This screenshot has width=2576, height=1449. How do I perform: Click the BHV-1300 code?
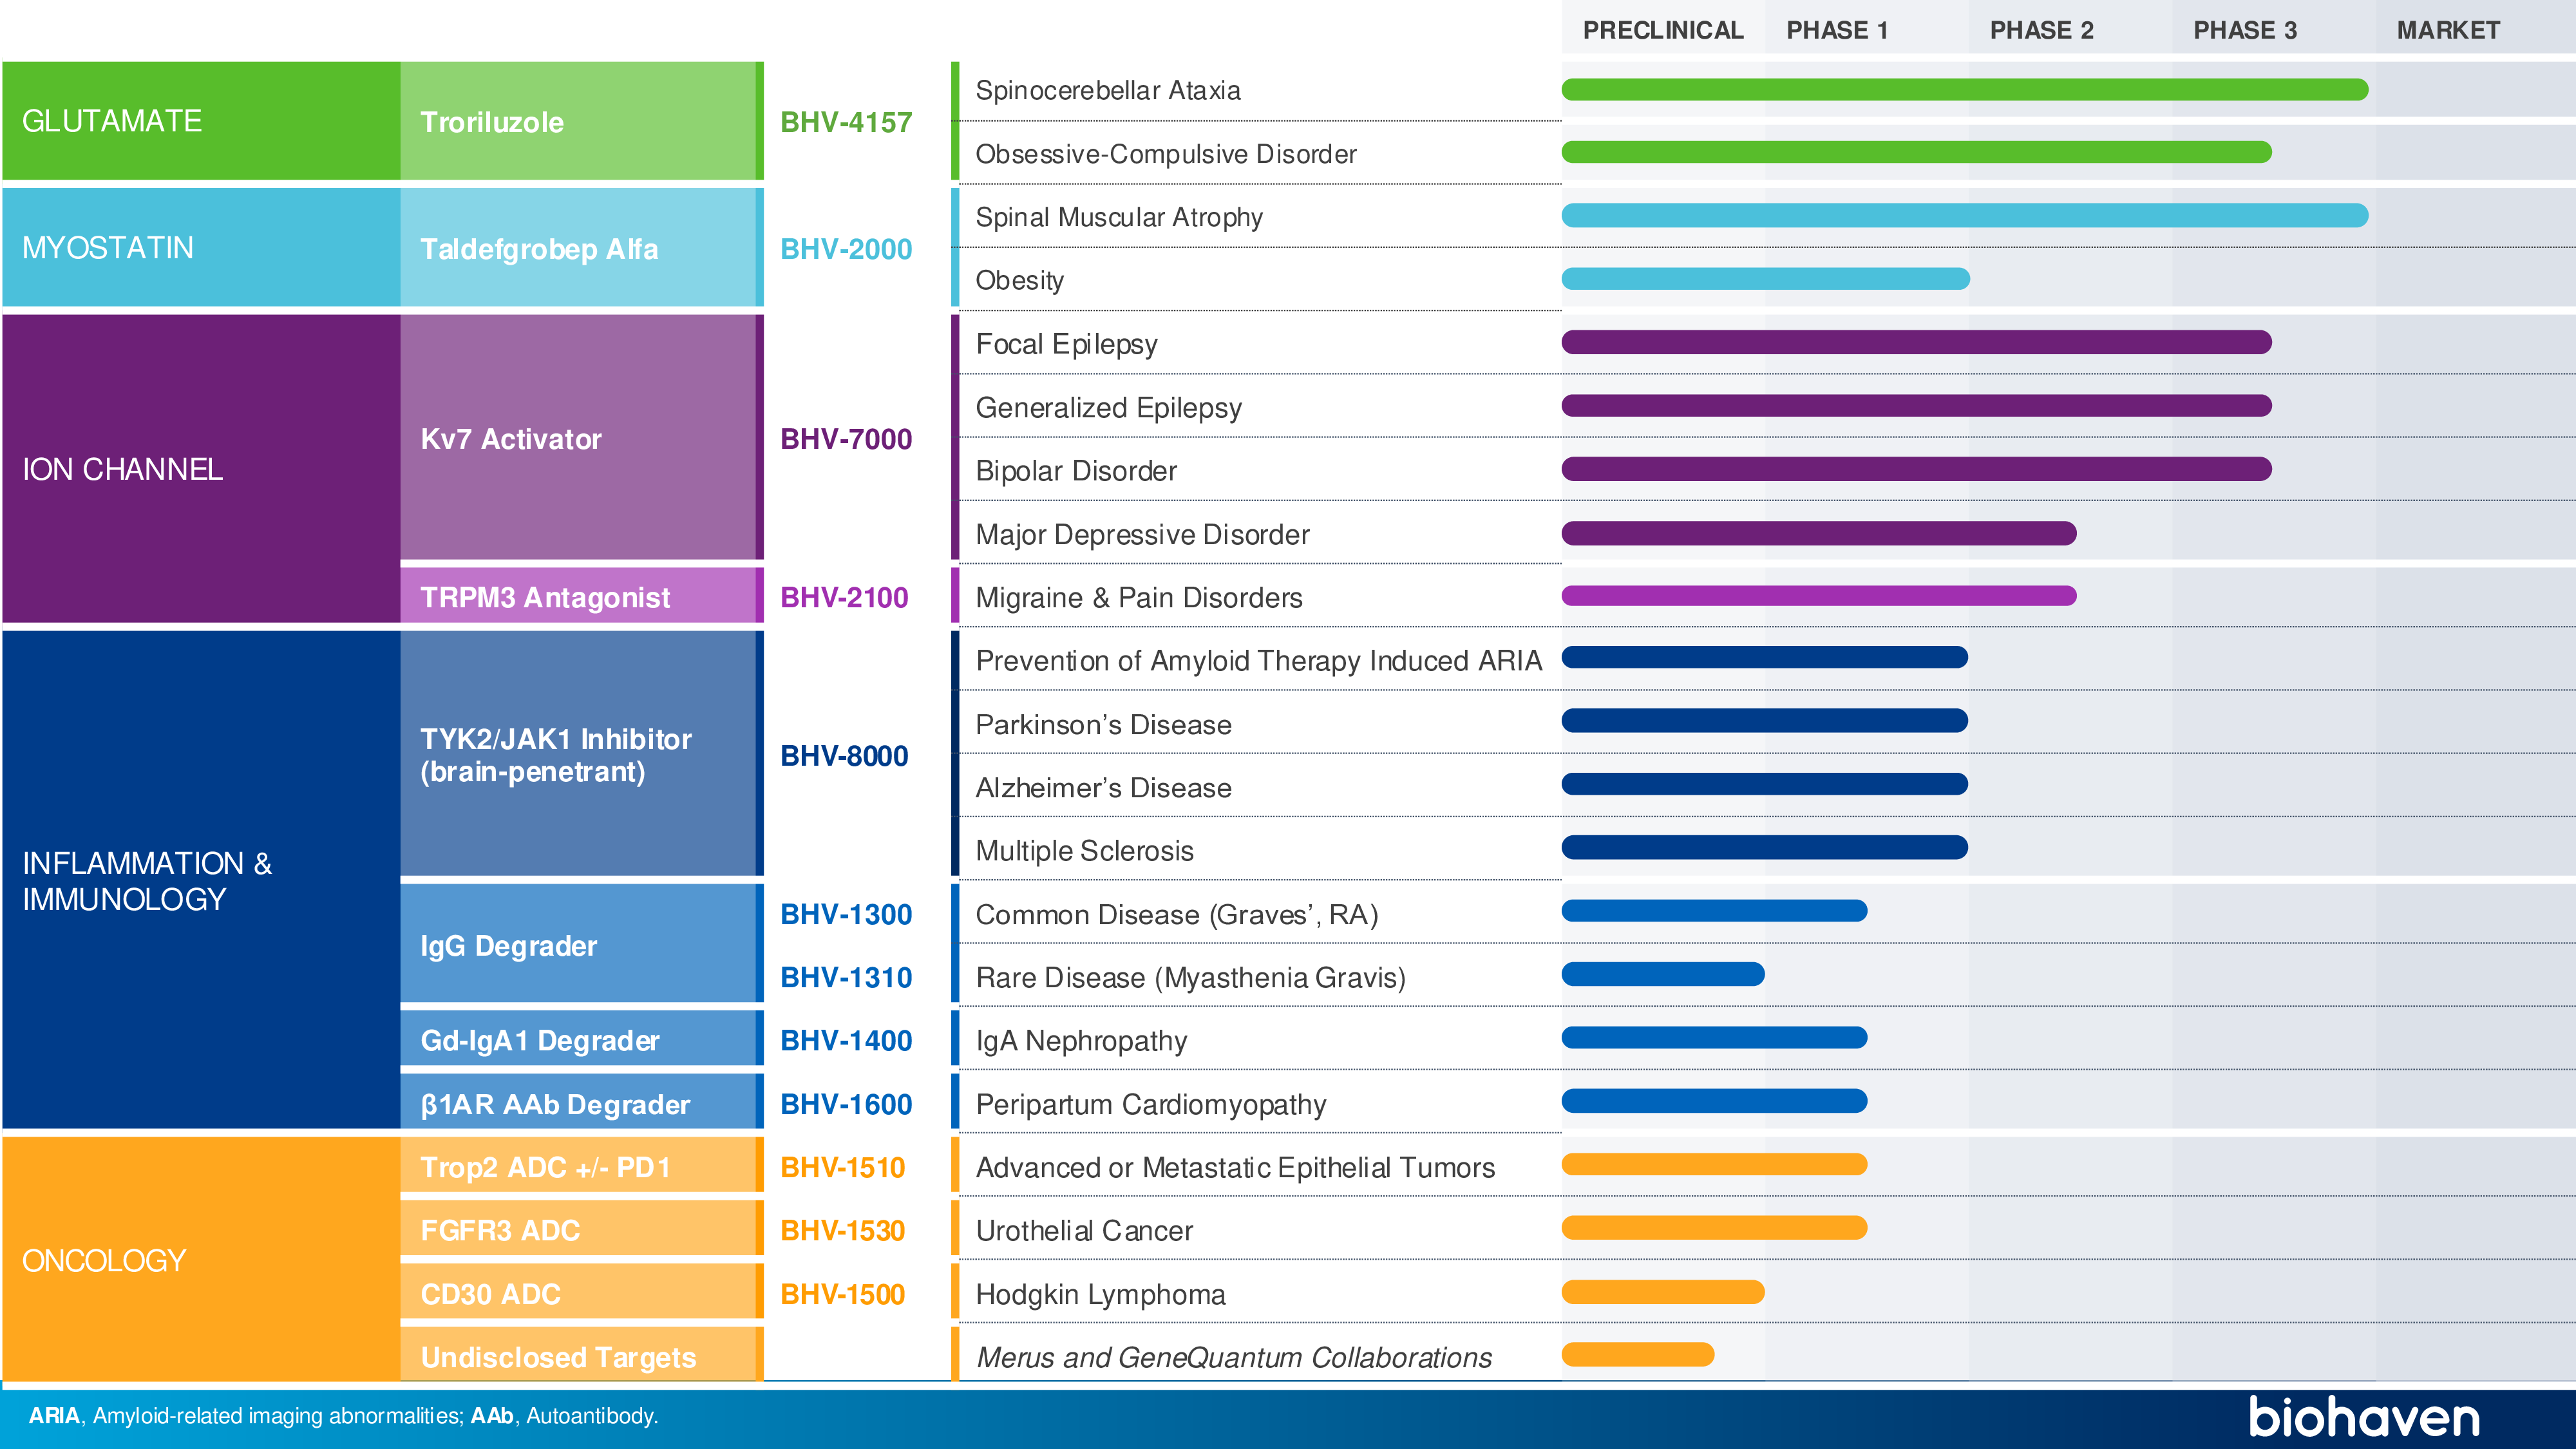(846, 914)
